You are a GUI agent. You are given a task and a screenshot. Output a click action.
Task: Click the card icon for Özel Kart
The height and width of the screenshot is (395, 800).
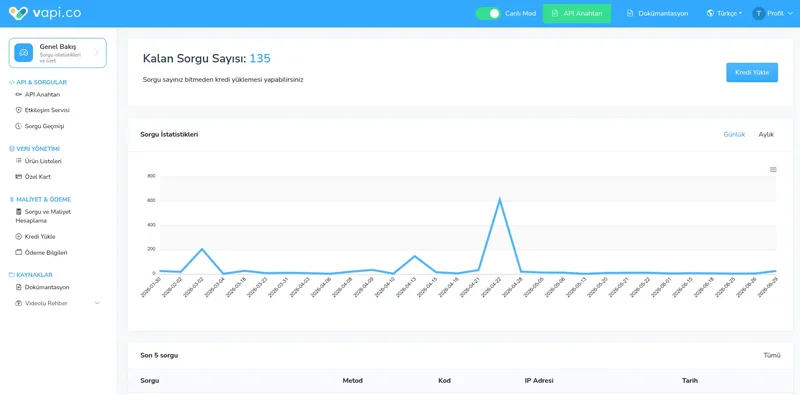18,177
